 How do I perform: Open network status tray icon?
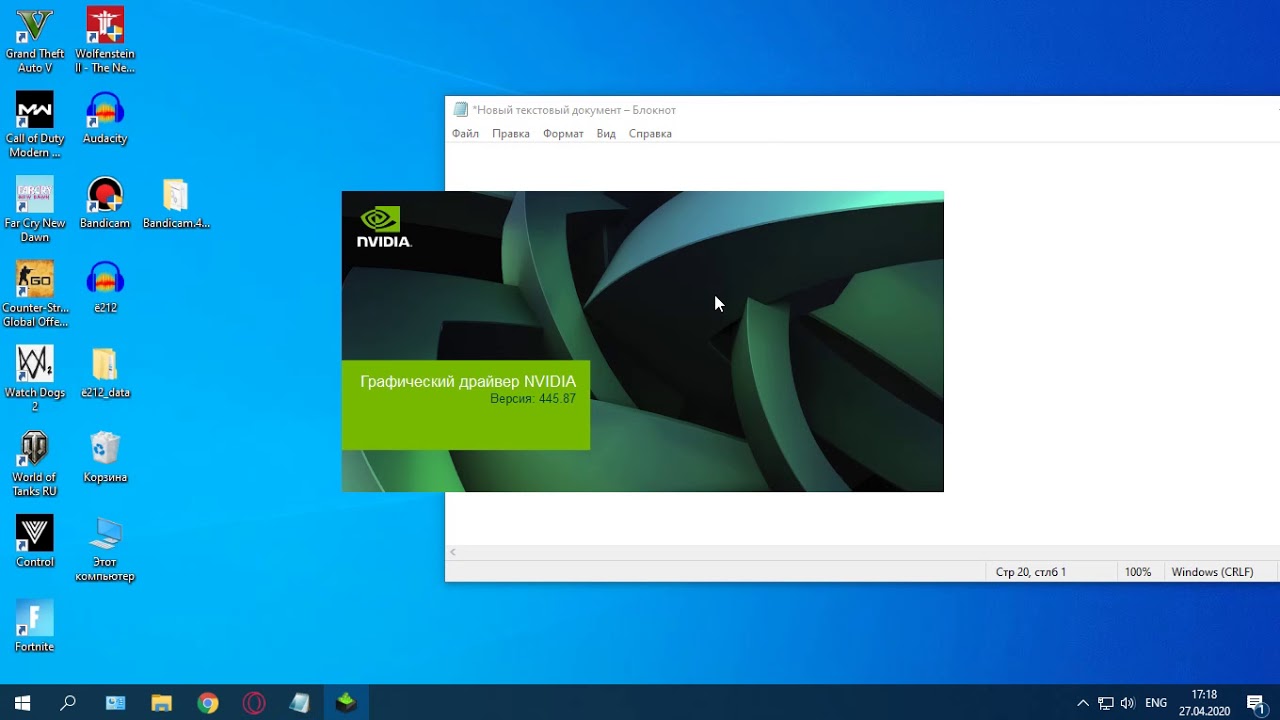click(1106, 703)
